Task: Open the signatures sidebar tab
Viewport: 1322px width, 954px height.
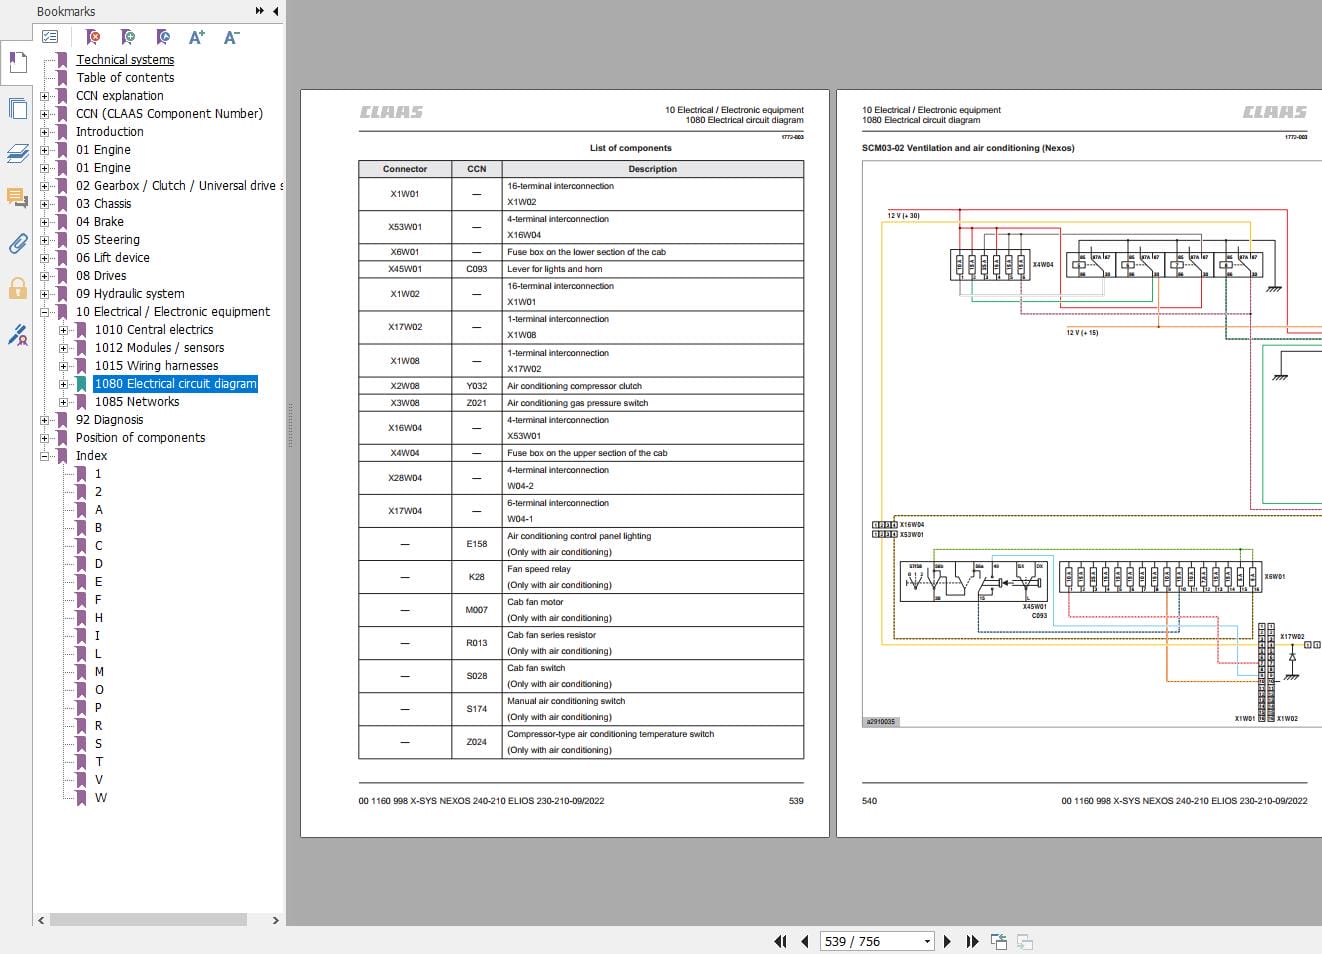Action: (17, 335)
